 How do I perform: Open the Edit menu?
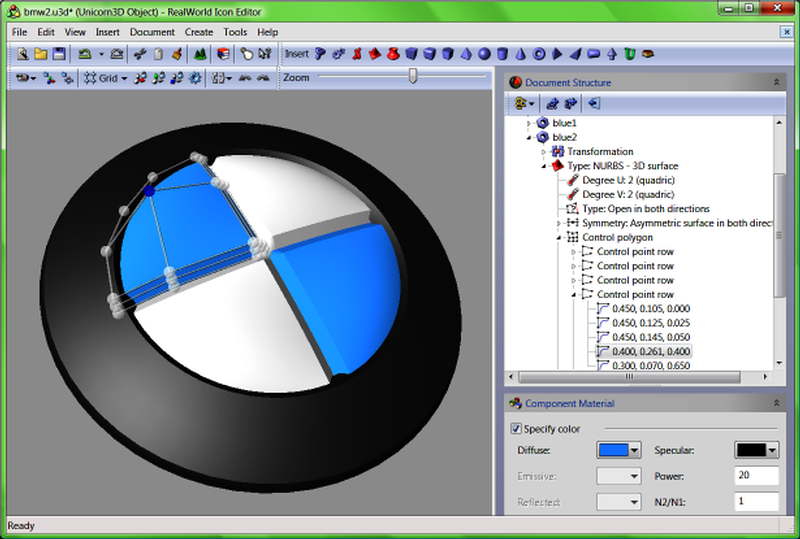click(46, 32)
